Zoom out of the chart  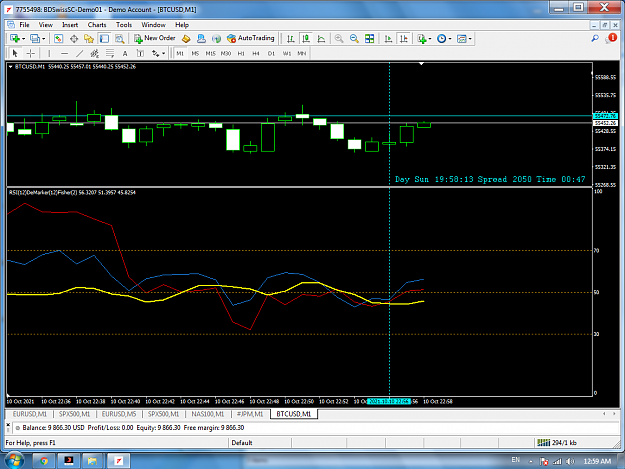(x=354, y=39)
